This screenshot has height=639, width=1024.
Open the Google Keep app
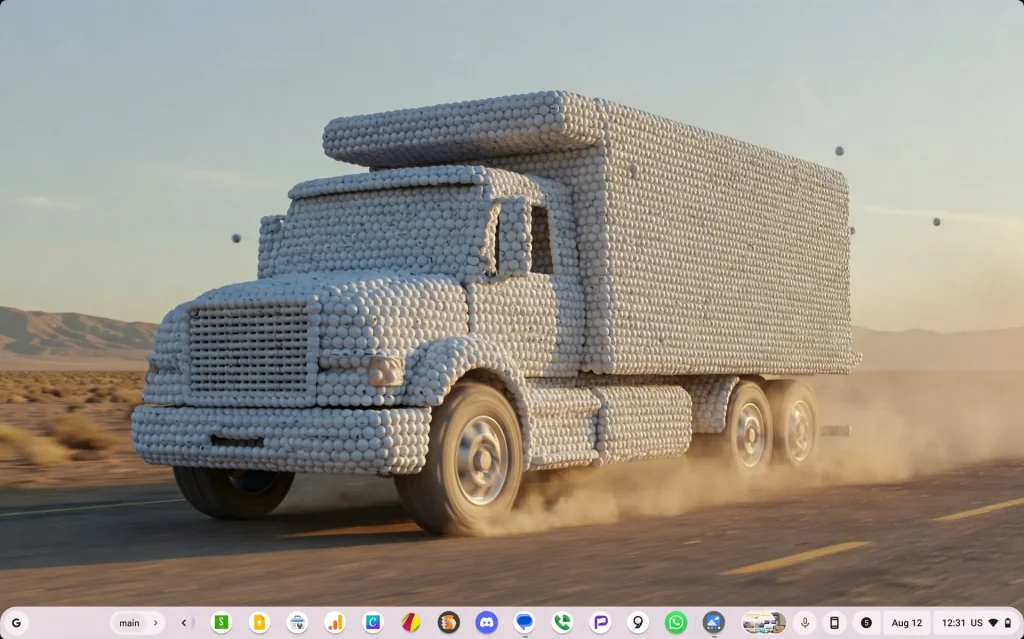point(259,623)
